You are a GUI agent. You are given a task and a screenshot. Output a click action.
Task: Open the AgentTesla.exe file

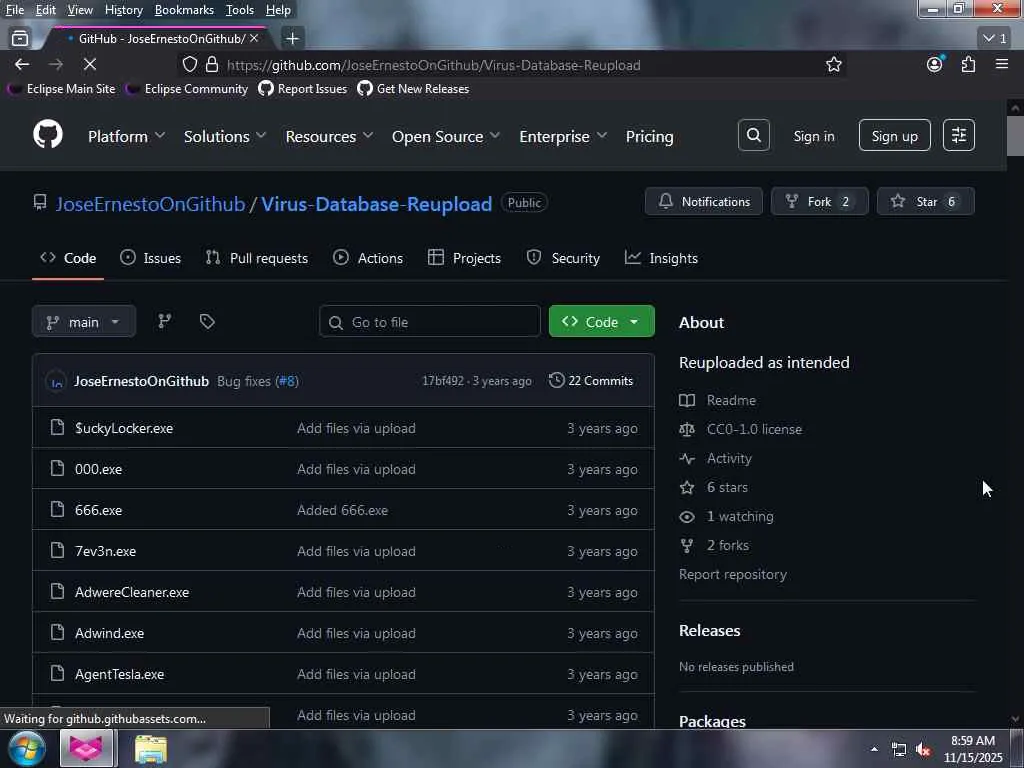[x=120, y=674]
